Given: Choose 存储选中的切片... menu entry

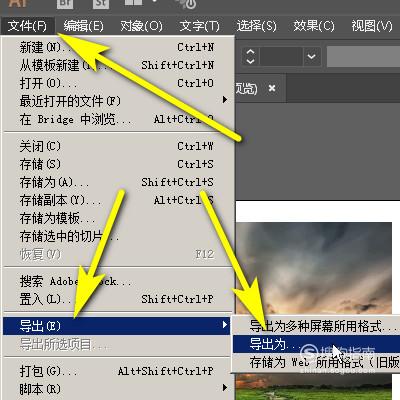Looking at the screenshot, I should (117, 236).
